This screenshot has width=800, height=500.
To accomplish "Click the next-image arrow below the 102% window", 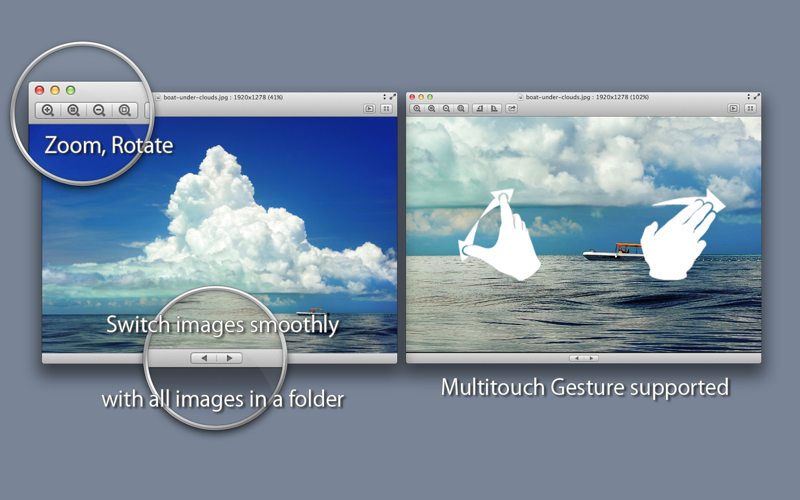I will coord(591,358).
